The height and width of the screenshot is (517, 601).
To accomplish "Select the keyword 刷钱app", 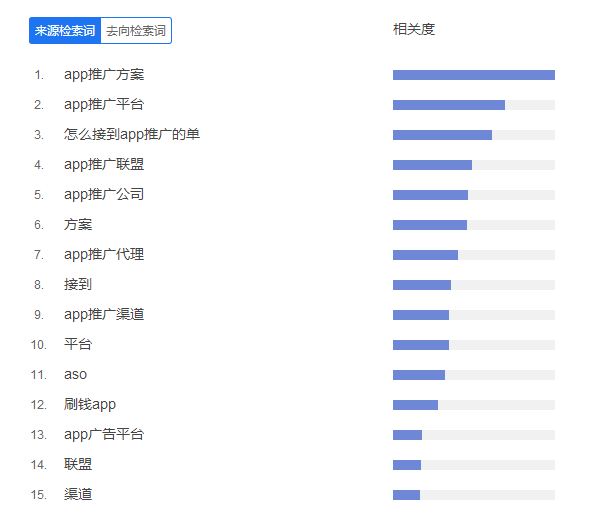I will pos(90,405).
